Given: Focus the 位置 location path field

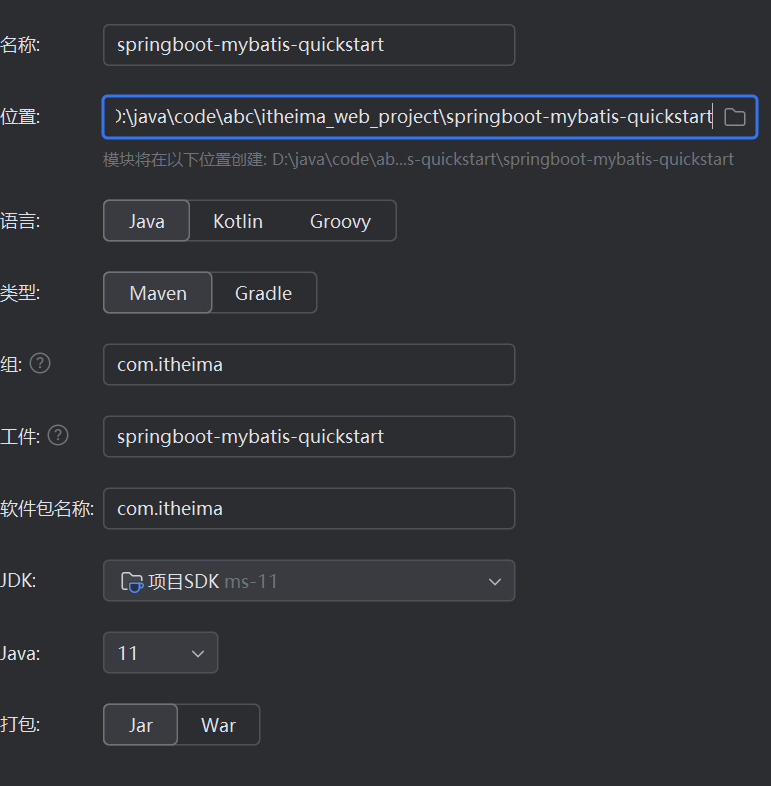Looking at the screenshot, I should point(410,117).
